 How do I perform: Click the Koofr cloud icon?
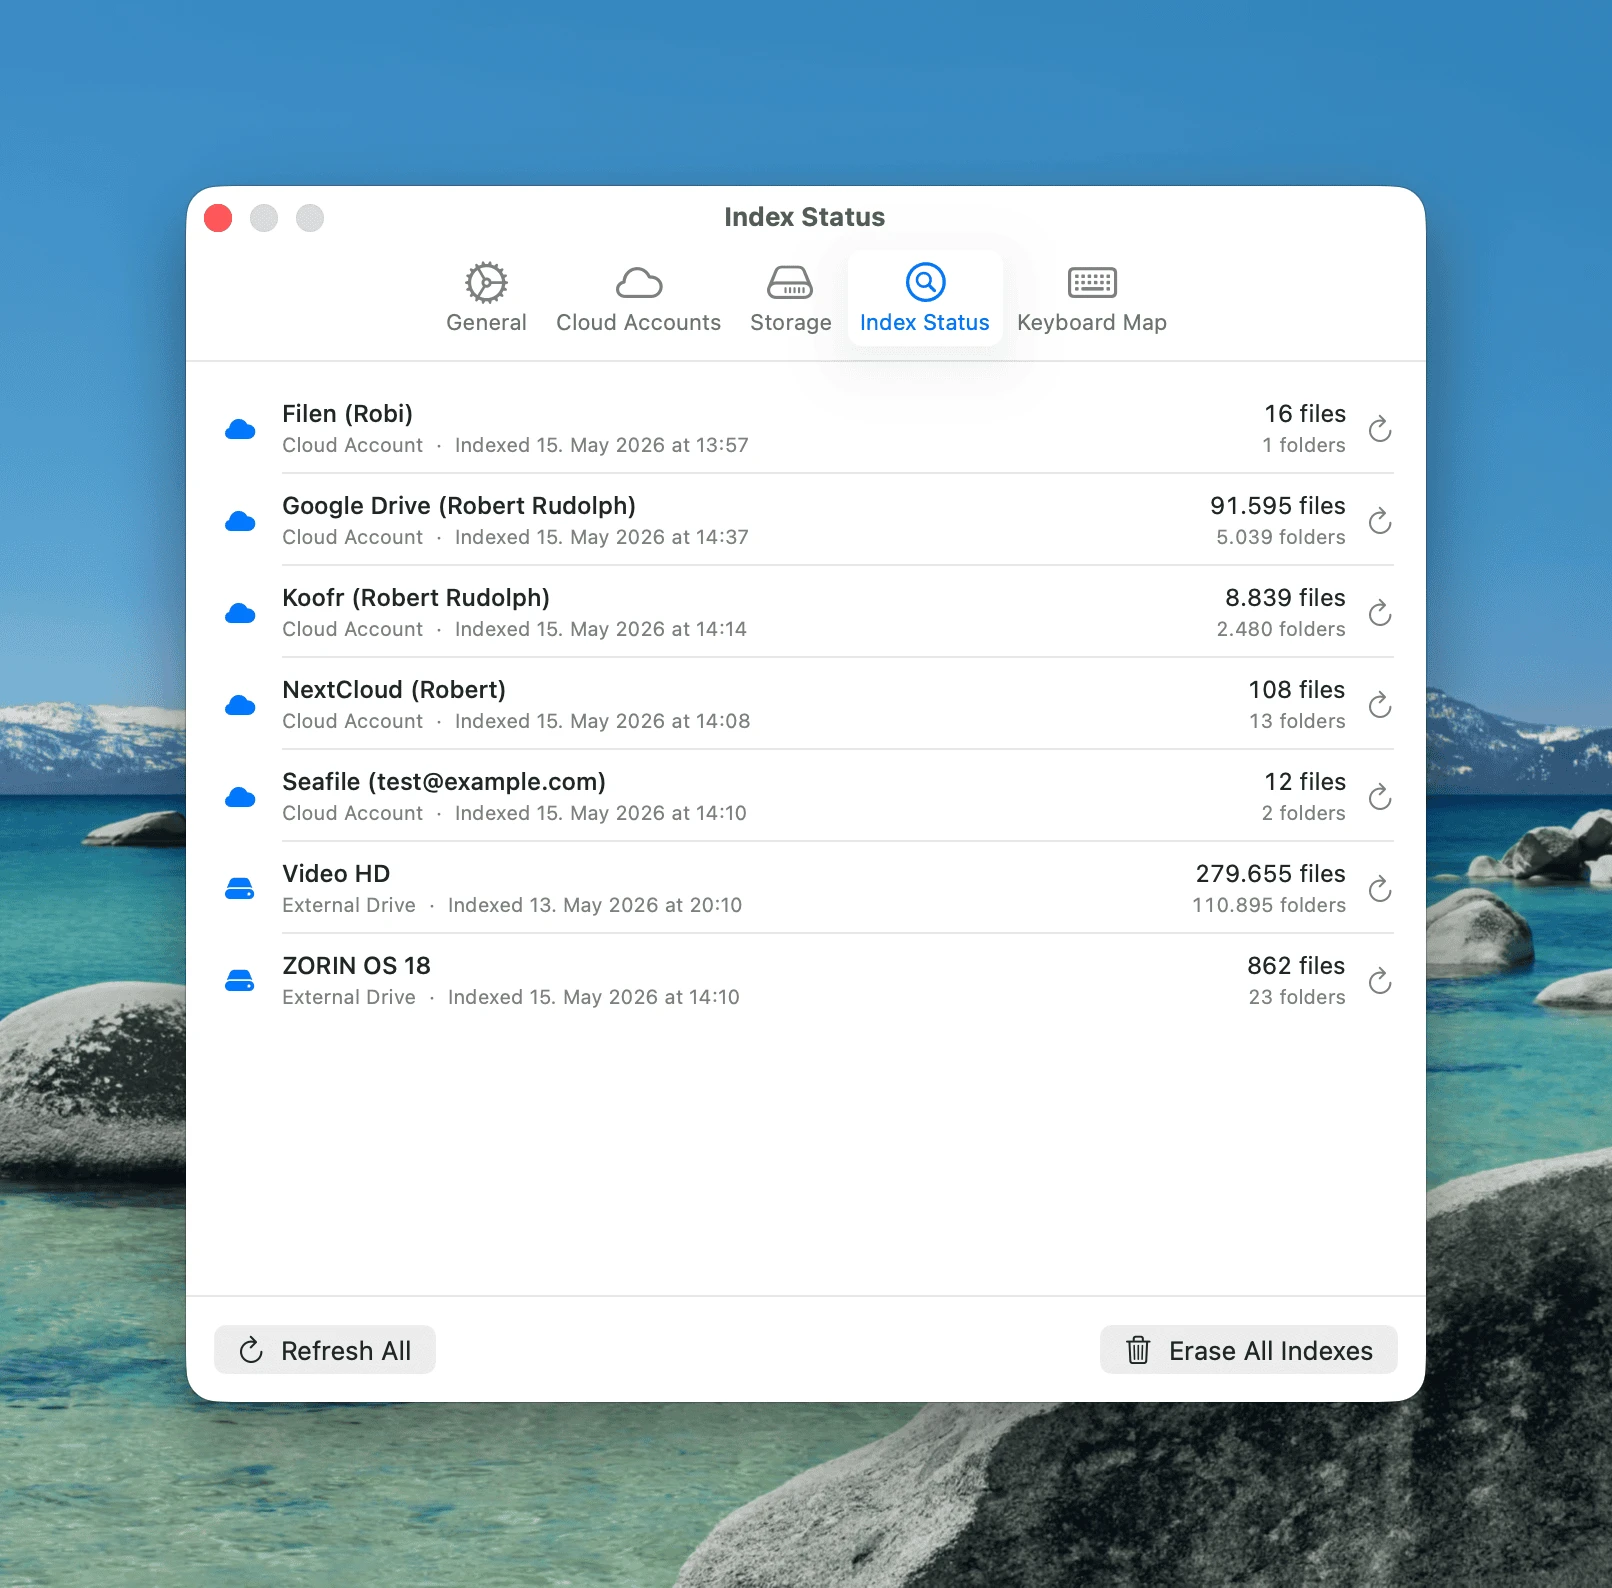[x=240, y=613]
